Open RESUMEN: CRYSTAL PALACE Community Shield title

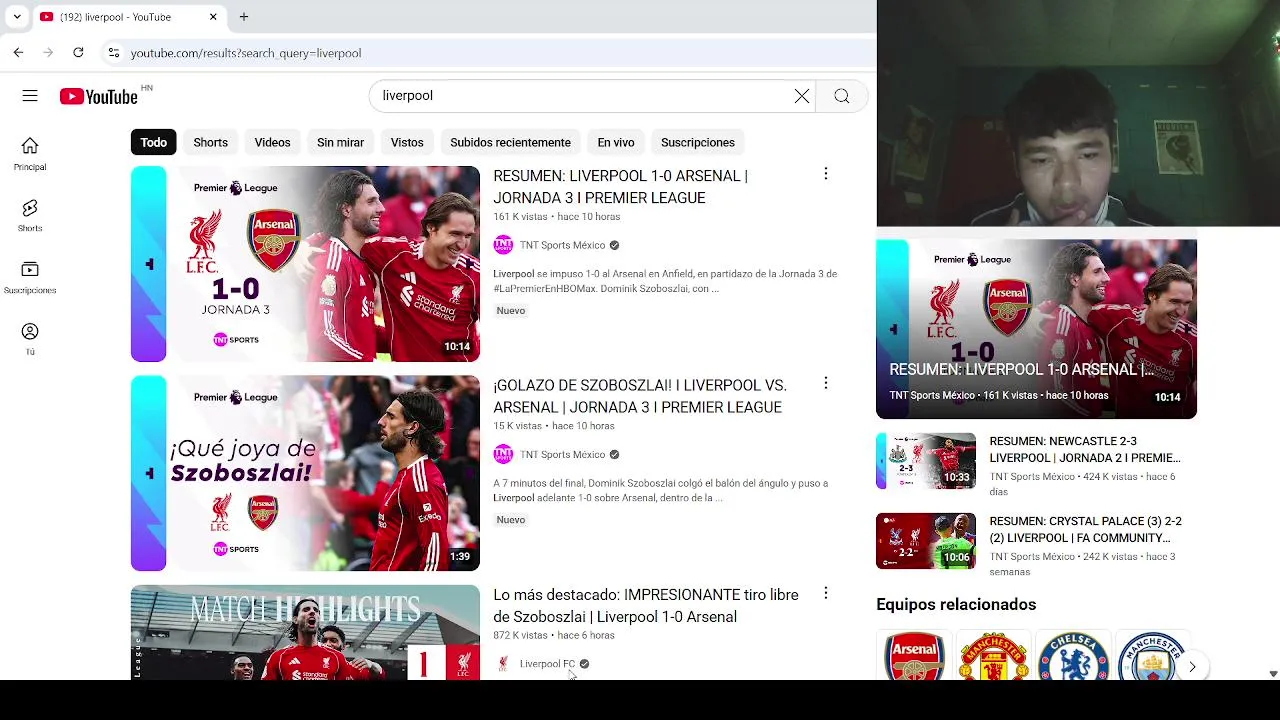(x=1085, y=529)
